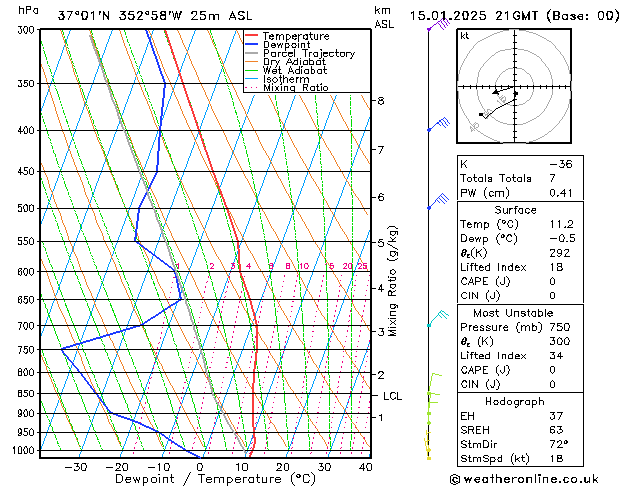Image resolution: width=629 pixels, height=486 pixels.
Task: Click the cyan wind barb at 700 hPa
Action: (x=438, y=318)
